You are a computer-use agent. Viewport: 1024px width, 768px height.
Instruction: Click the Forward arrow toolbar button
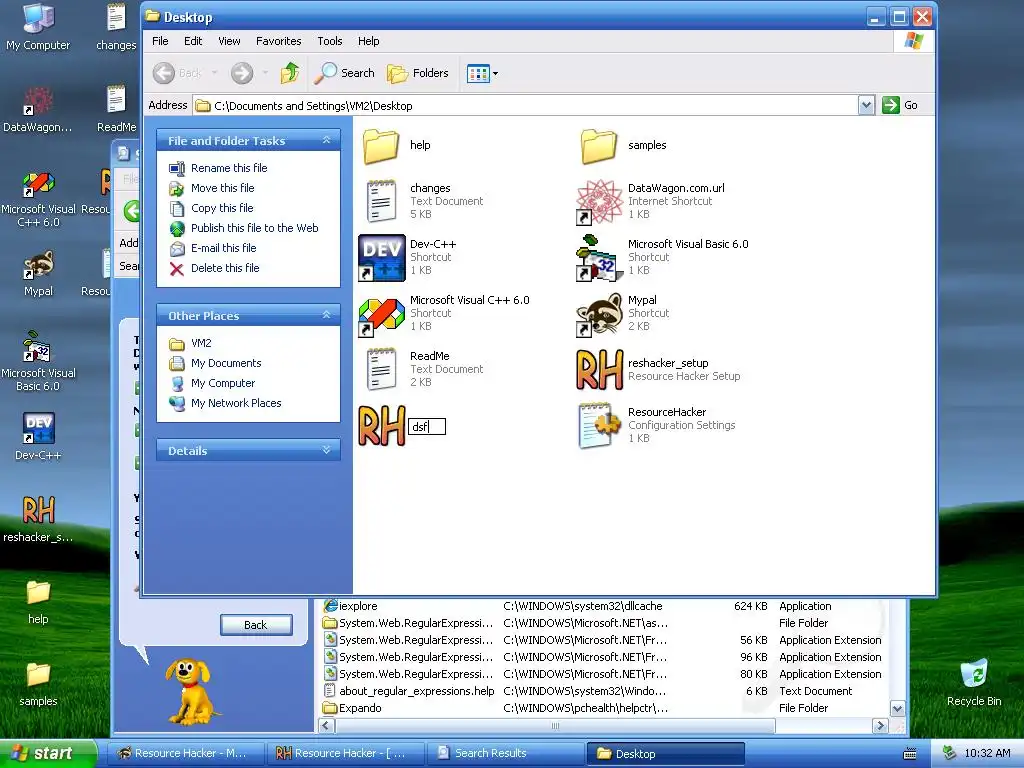(x=242, y=73)
